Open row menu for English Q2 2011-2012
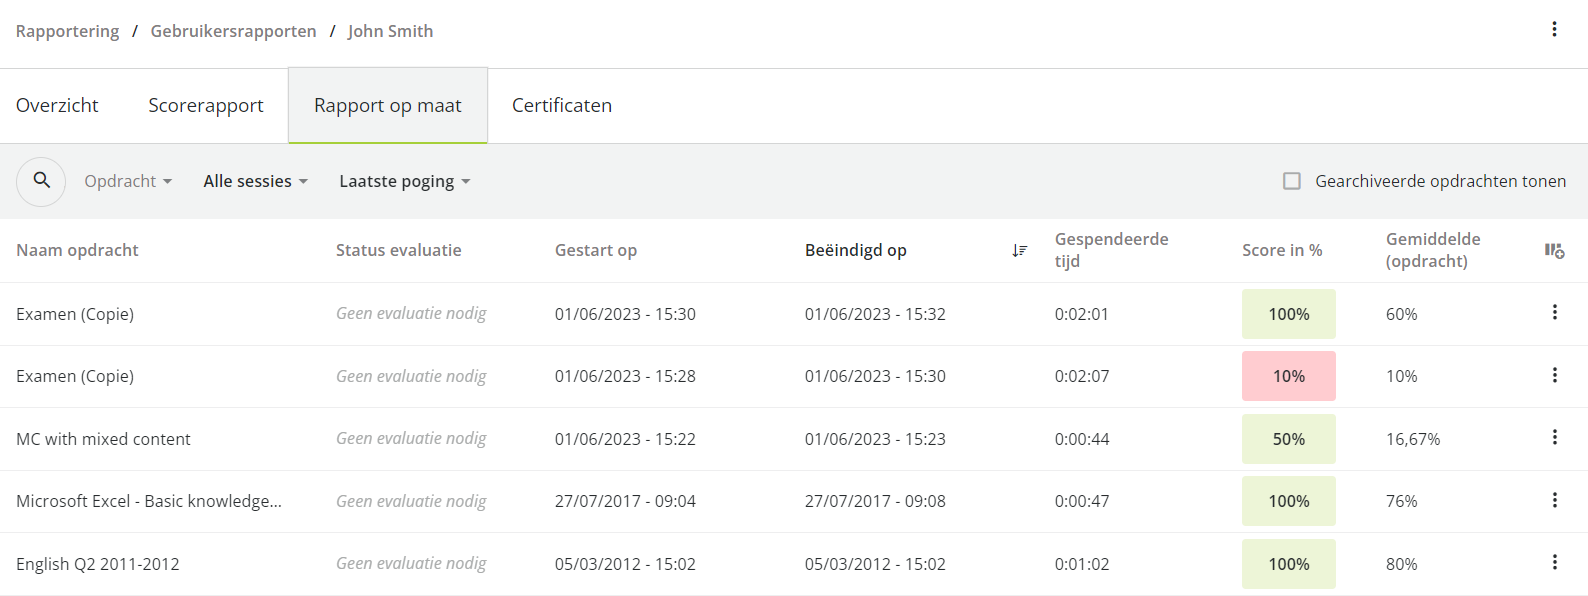1588x596 pixels. [1554, 562]
